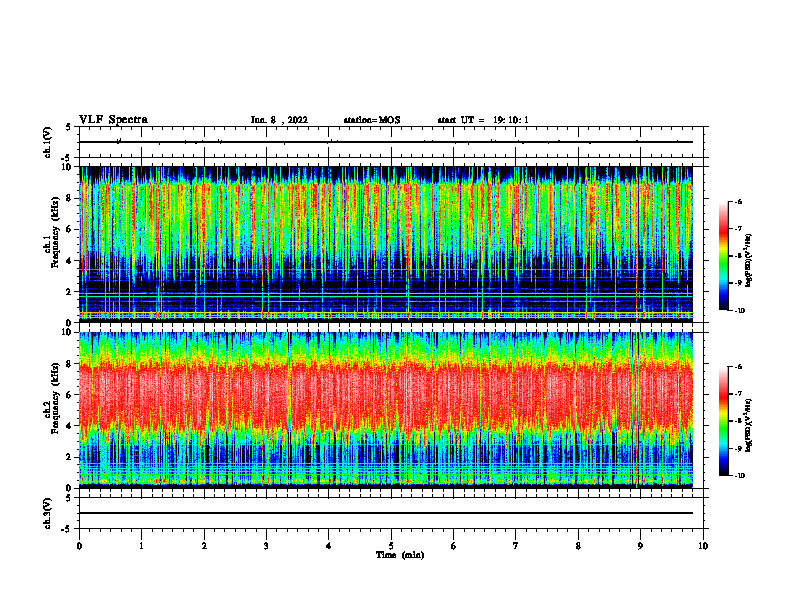This screenshot has height=612, width=792.
Task: Select the date text "Jan. 8 , 2022"
Action: click(x=279, y=120)
